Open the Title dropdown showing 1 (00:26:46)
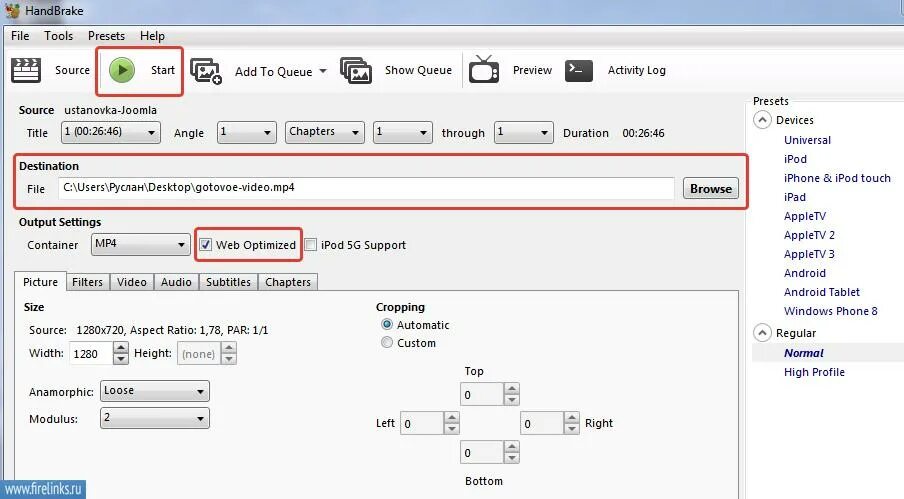Viewport: 904px width, 499px height. click(111, 133)
